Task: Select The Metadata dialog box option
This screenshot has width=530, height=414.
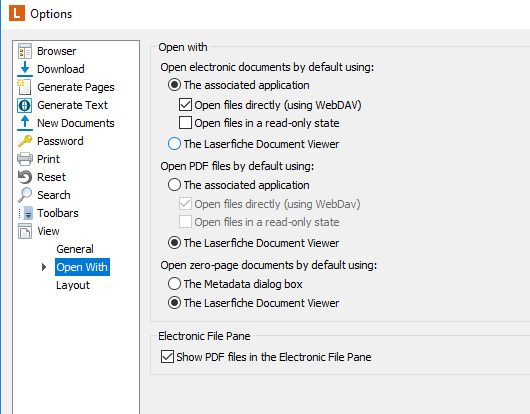Action: click(x=174, y=284)
